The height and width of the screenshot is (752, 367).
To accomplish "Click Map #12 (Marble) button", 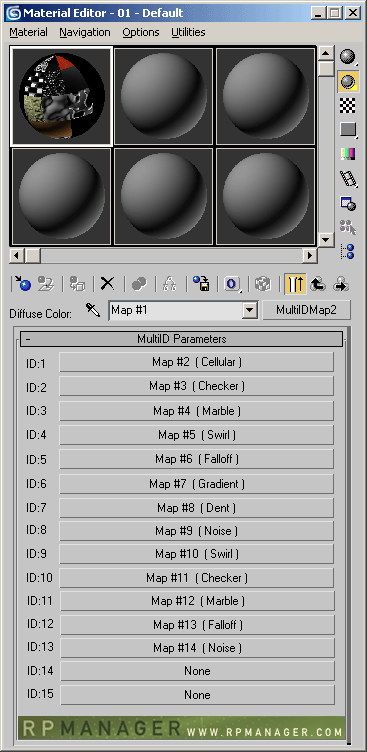I will [x=197, y=601].
